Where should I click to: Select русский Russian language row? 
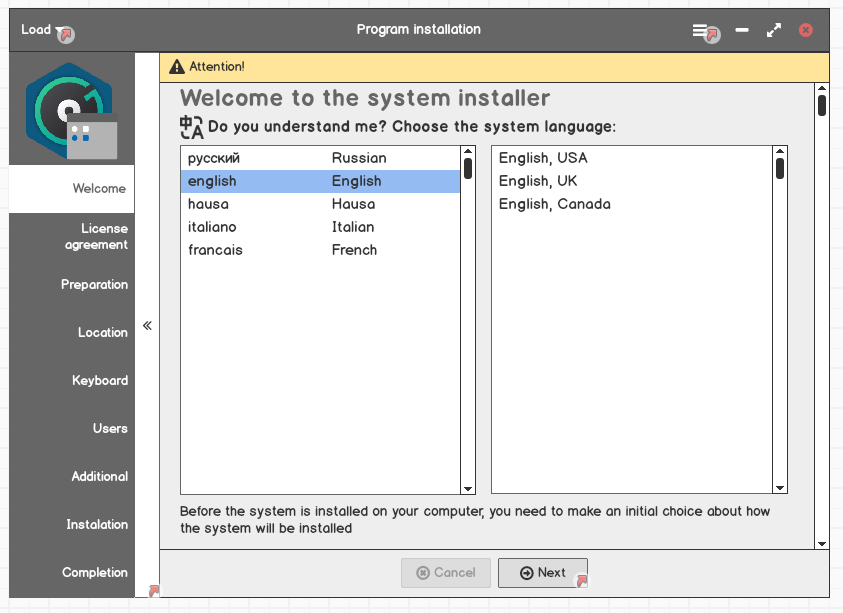pyautogui.click(x=320, y=158)
